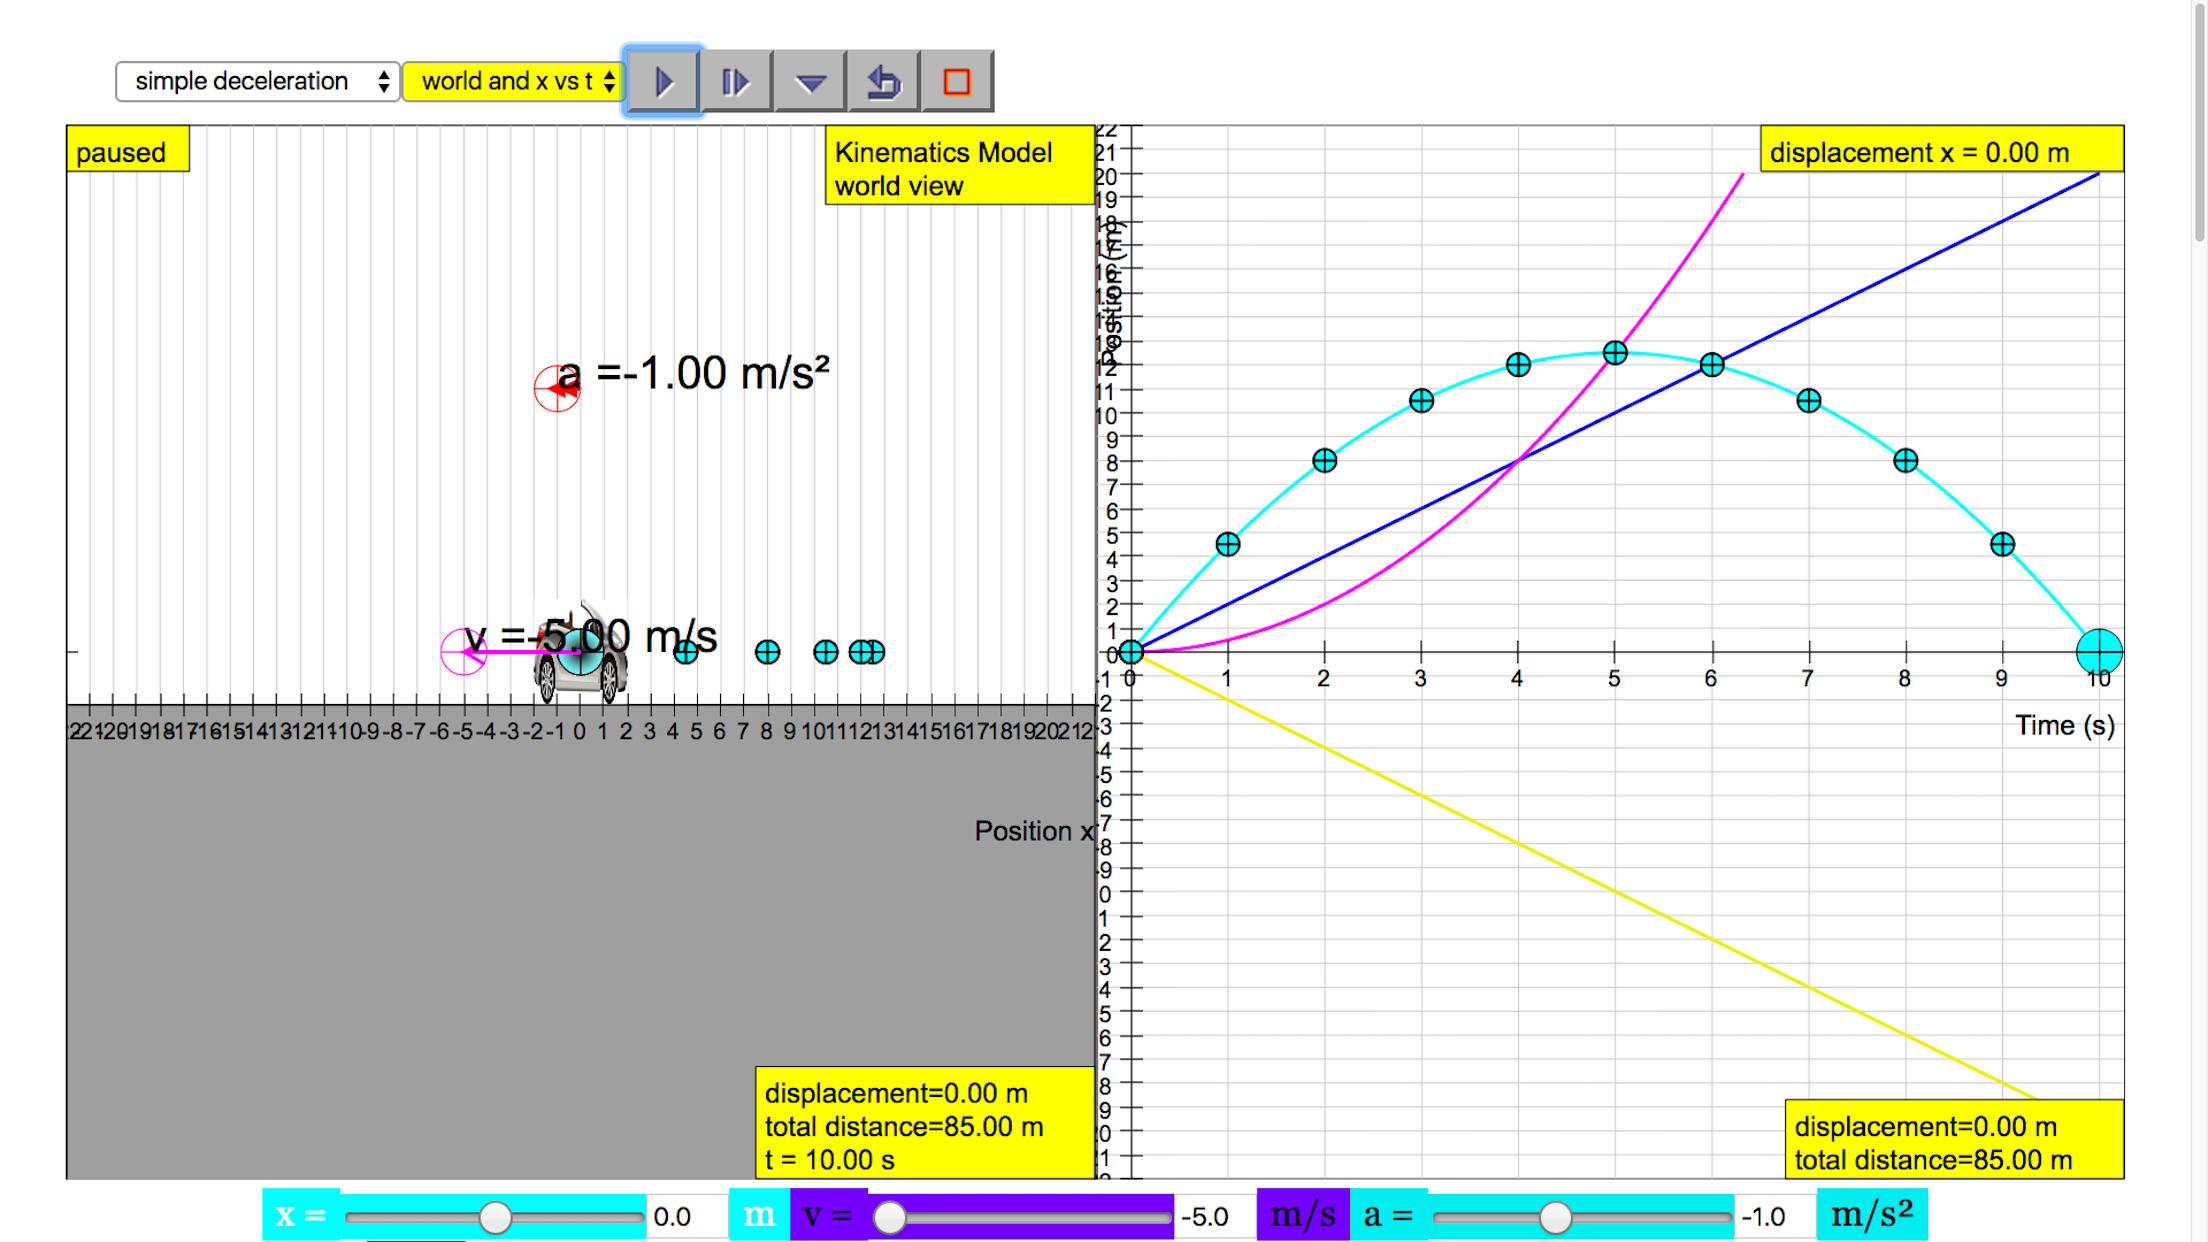The width and height of the screenshot is (2208, 1242).
Task: Click the Play simulation button
Action: click(x=663, y=81)
